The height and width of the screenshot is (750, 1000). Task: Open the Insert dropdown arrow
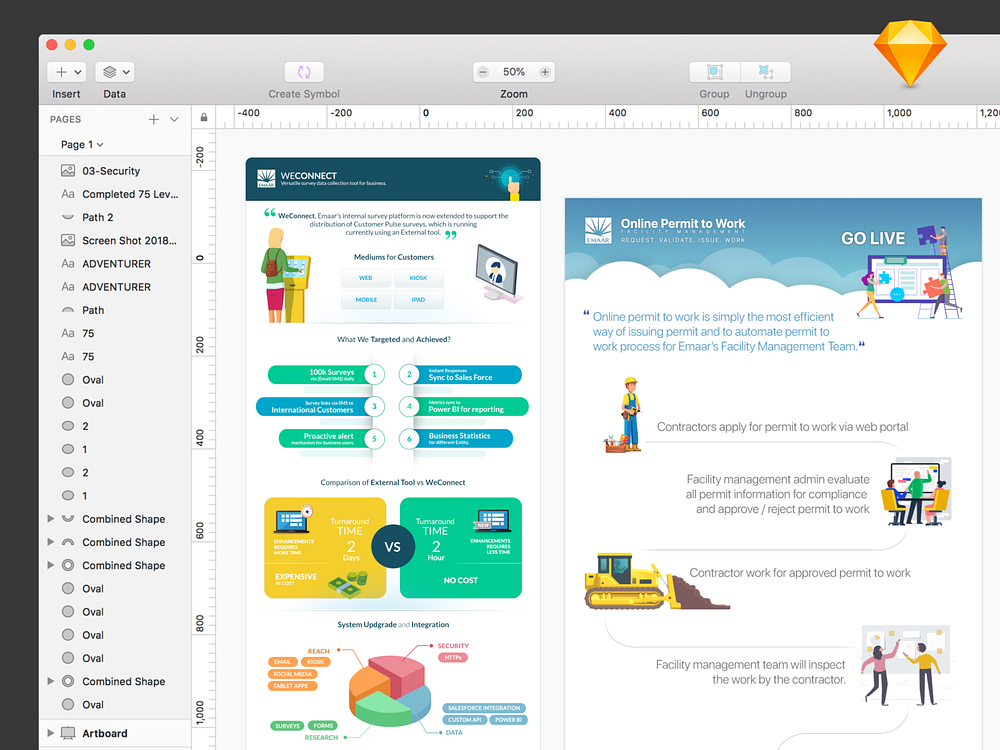pyautogui.click(x=78, y=71)
